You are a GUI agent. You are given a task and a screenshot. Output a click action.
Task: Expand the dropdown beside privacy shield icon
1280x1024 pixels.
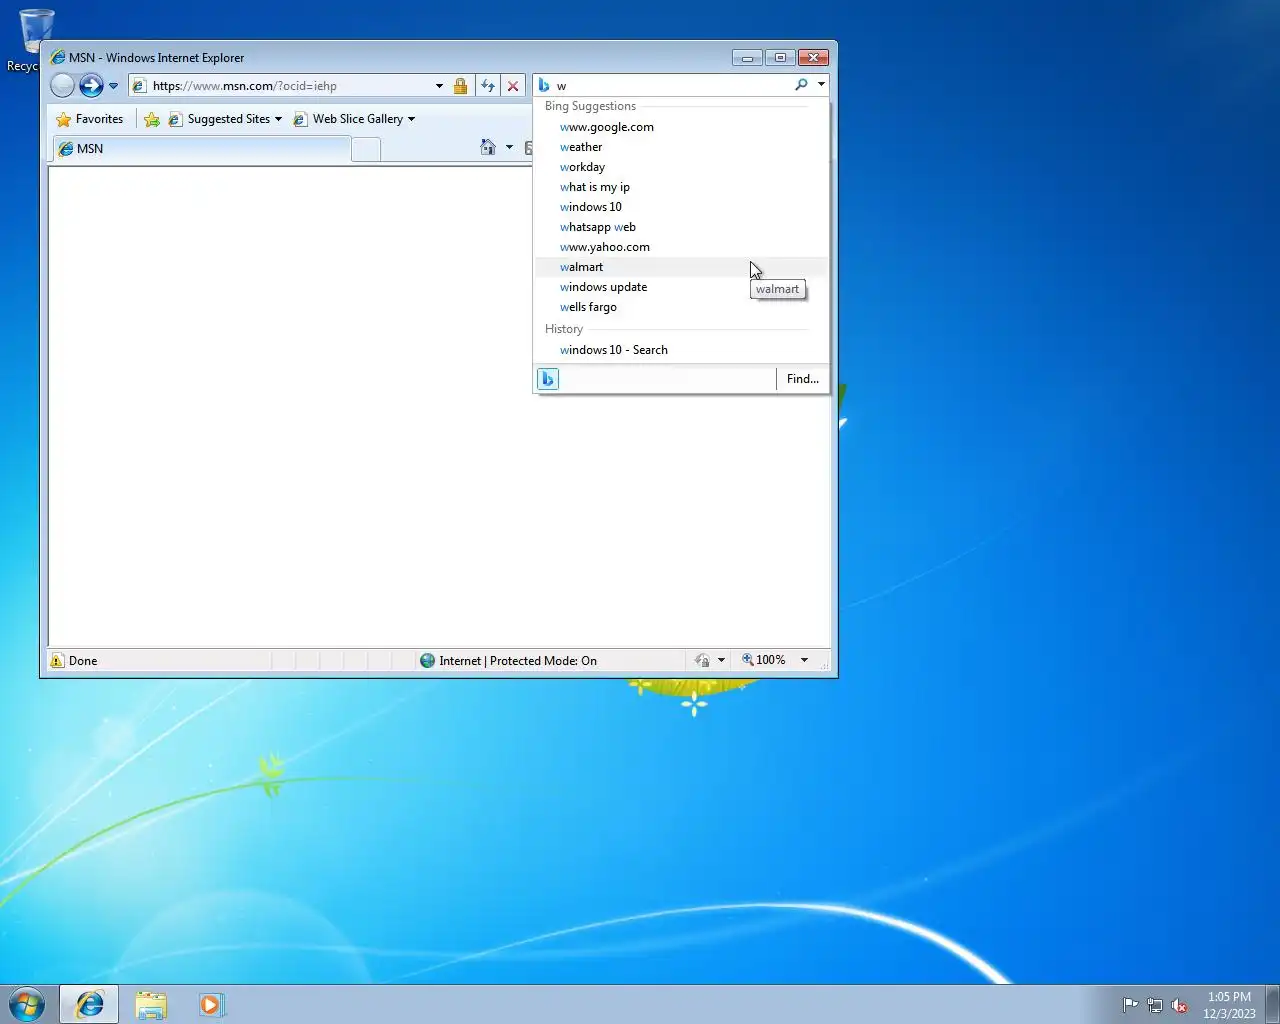click(721, 660)
